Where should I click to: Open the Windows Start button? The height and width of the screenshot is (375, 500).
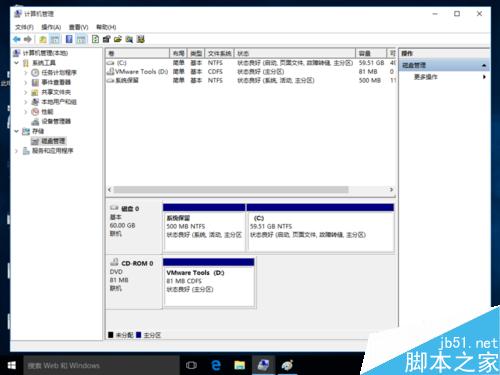(x=11, y=365)
